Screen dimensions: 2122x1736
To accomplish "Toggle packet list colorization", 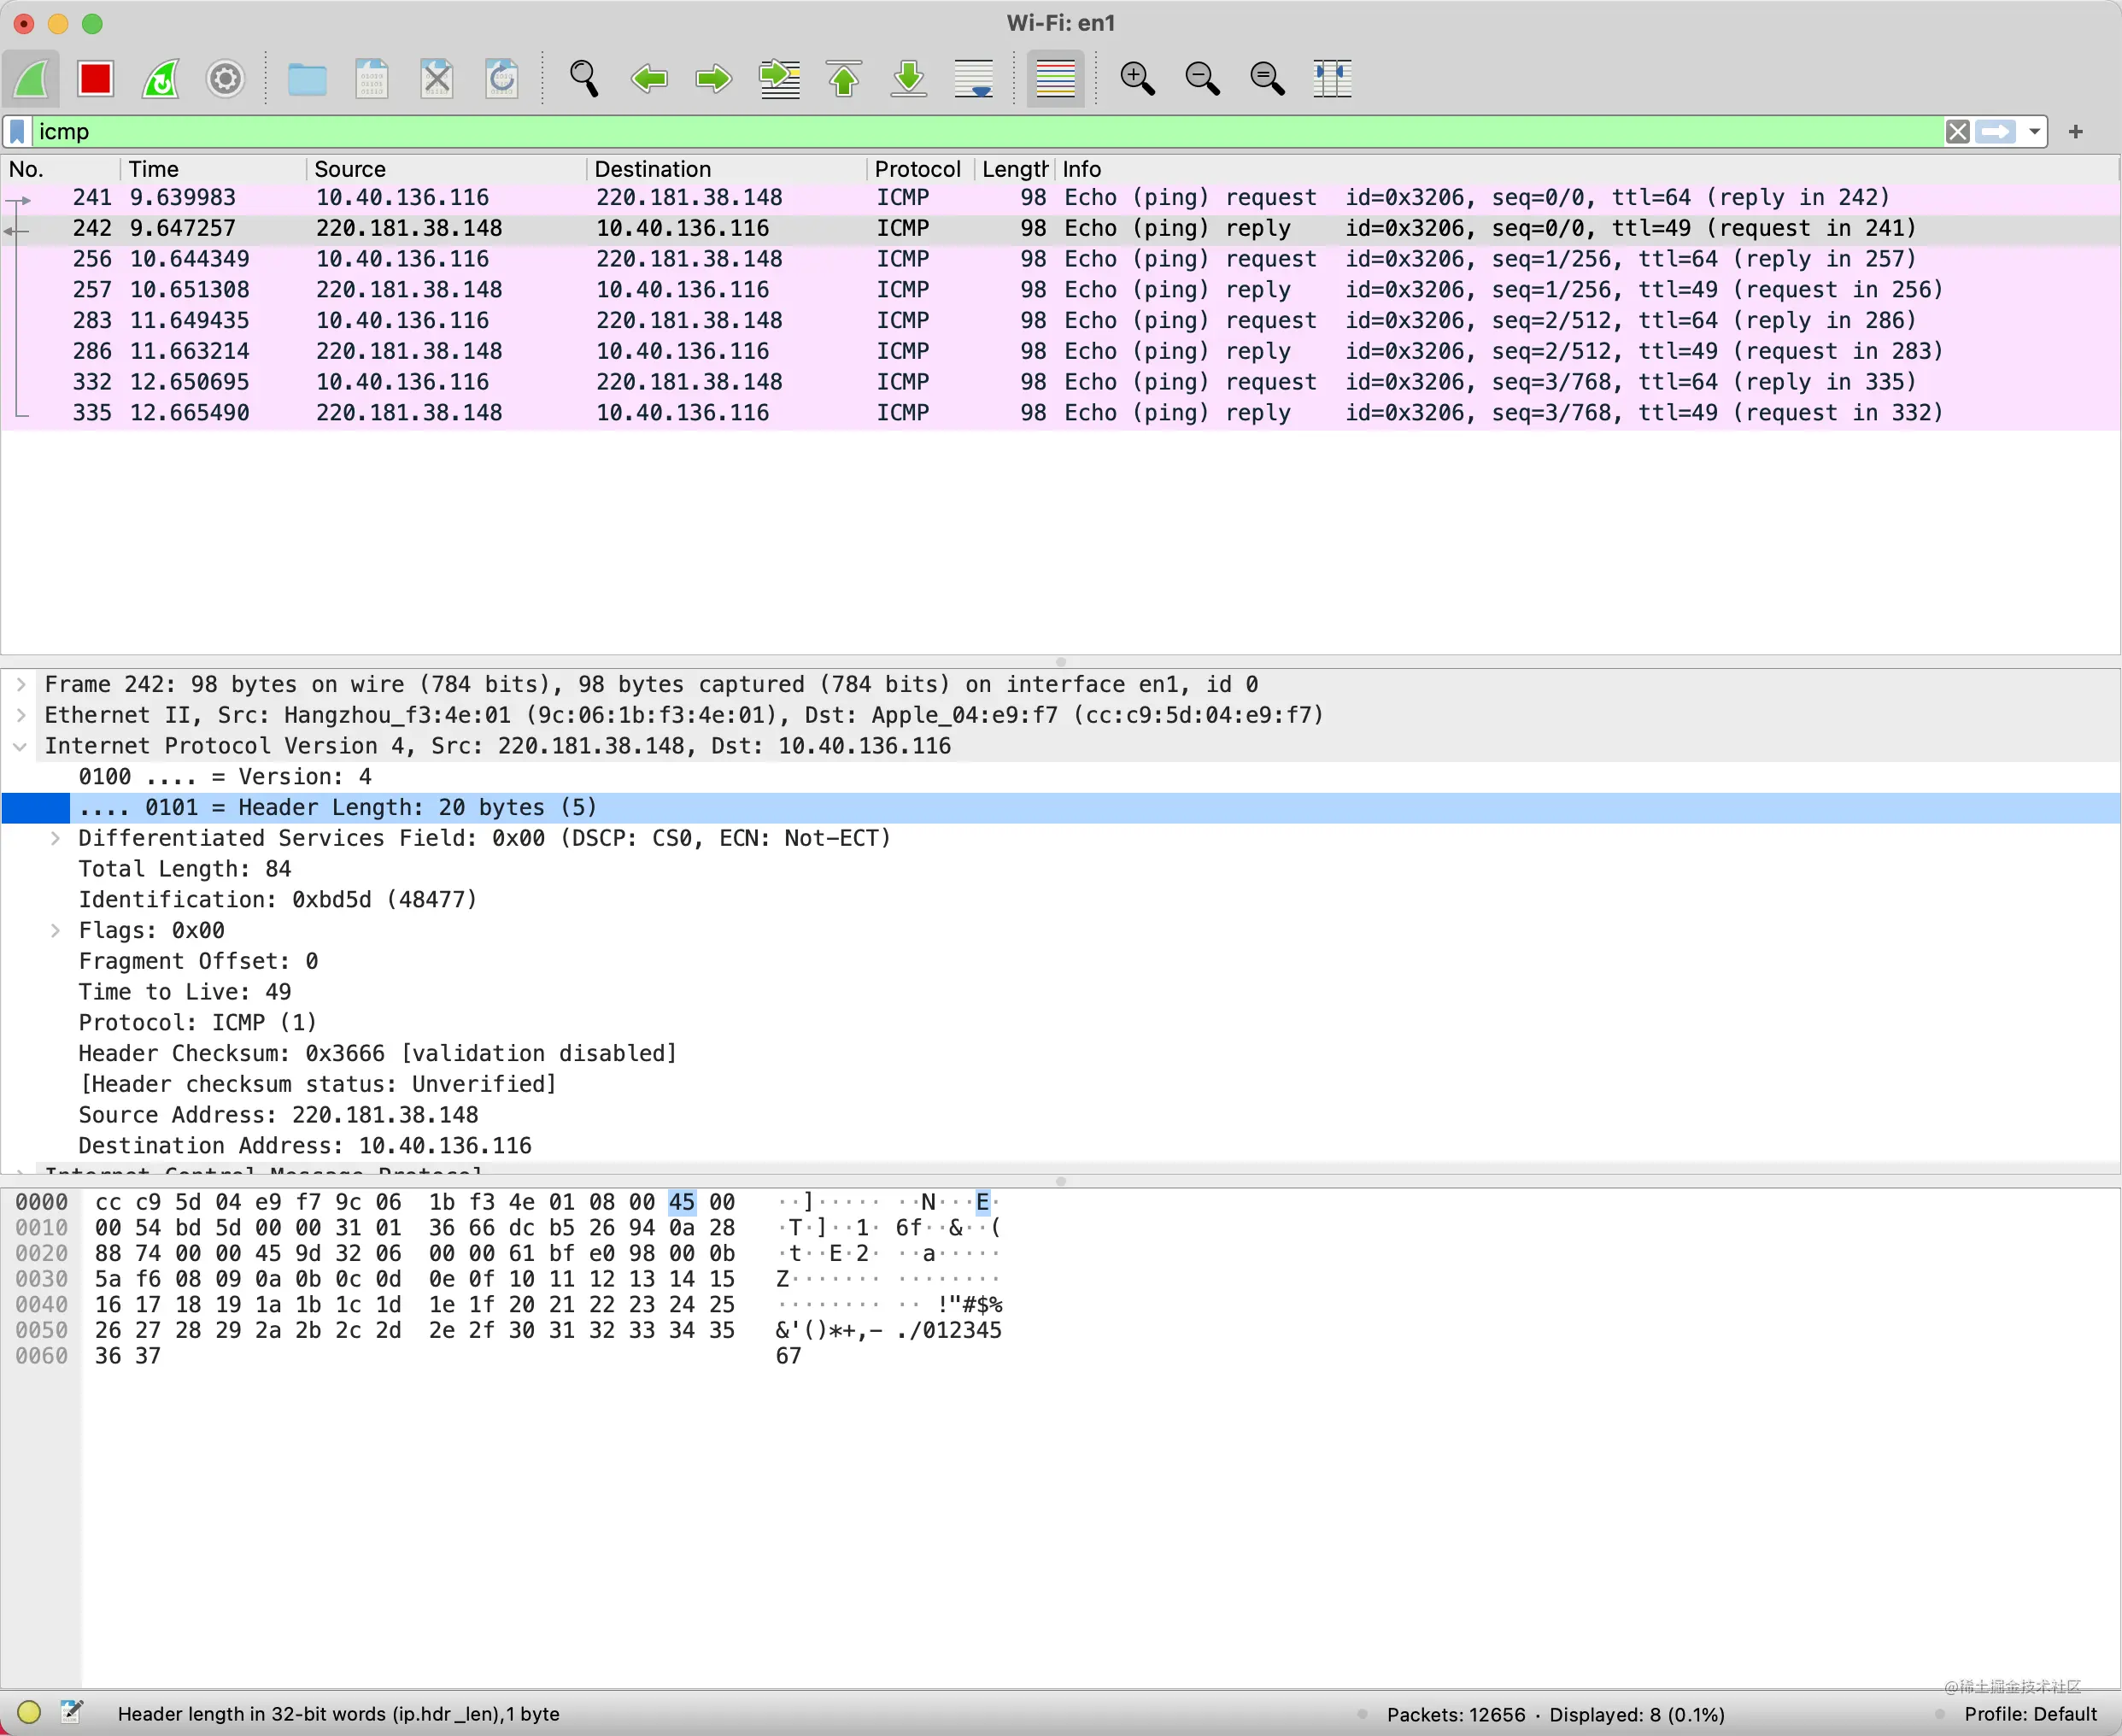I will 1056,79.
